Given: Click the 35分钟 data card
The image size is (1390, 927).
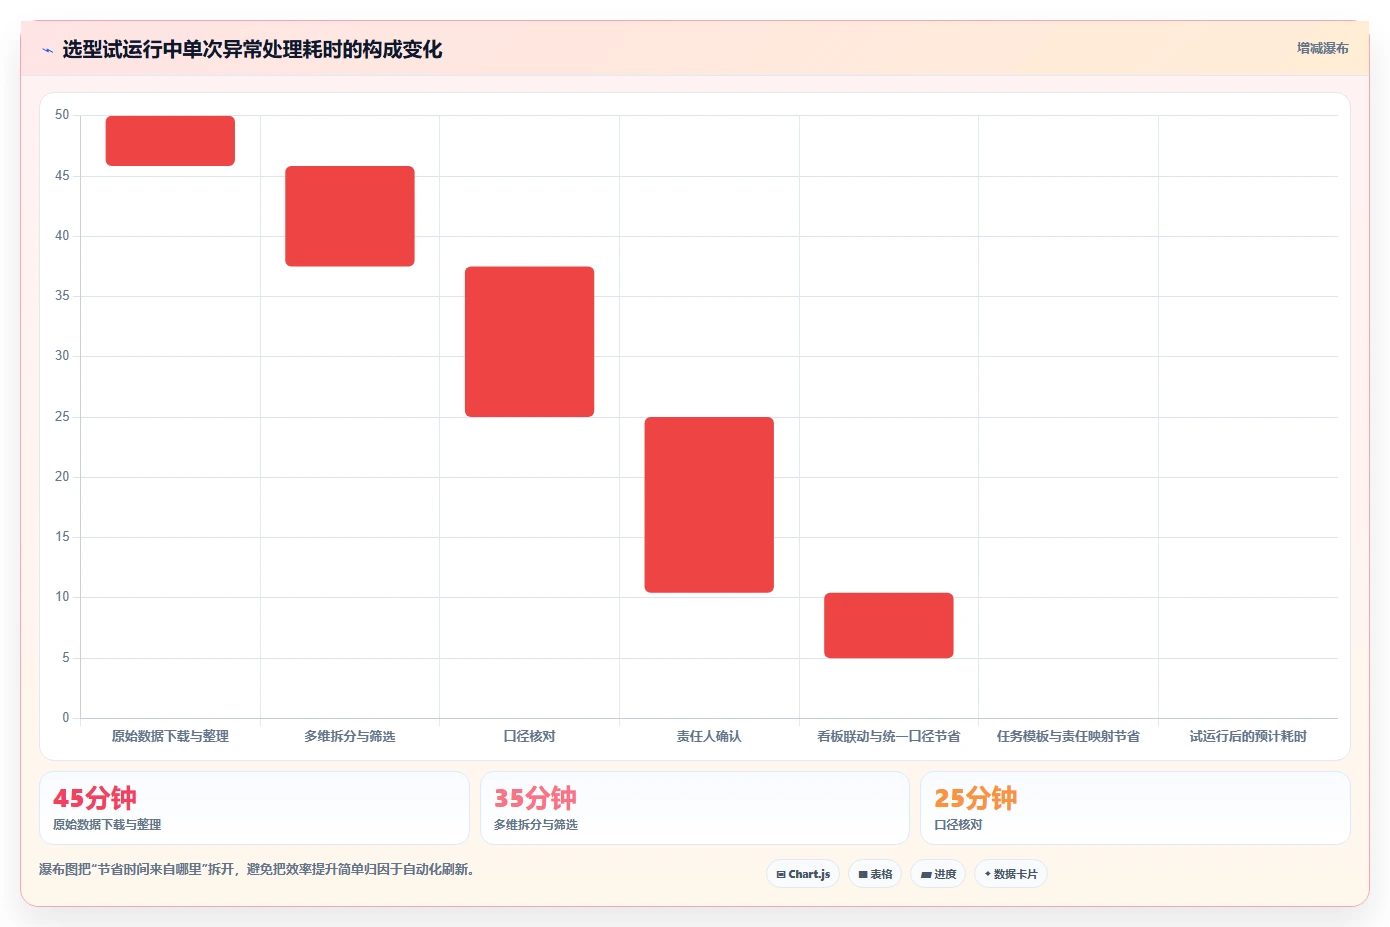Looking at the screenshot, I should point(695,808).
